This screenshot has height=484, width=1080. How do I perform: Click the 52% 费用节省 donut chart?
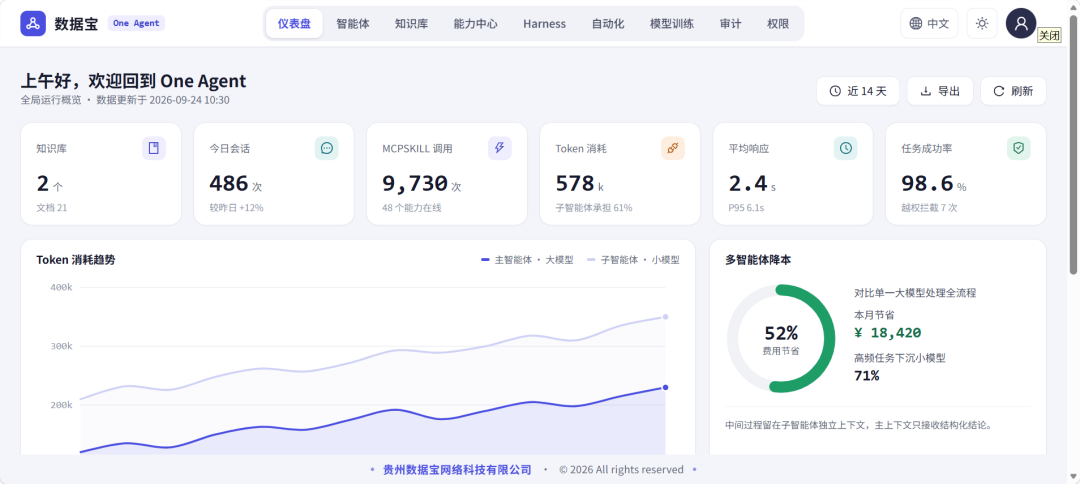(781, 339)
